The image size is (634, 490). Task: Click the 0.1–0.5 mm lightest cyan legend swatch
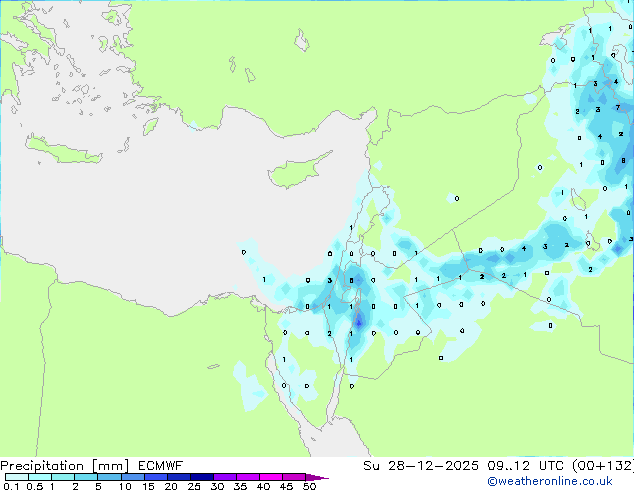17,477
